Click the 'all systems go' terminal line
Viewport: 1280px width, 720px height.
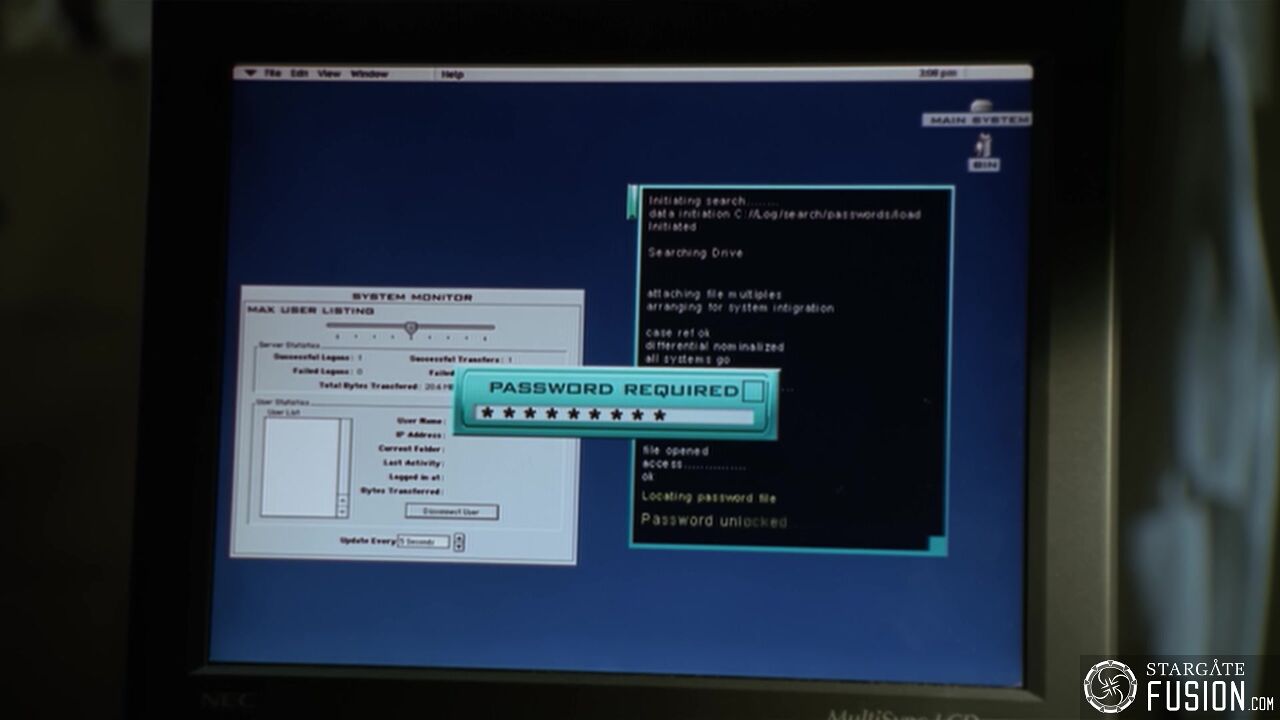(688, 359)
